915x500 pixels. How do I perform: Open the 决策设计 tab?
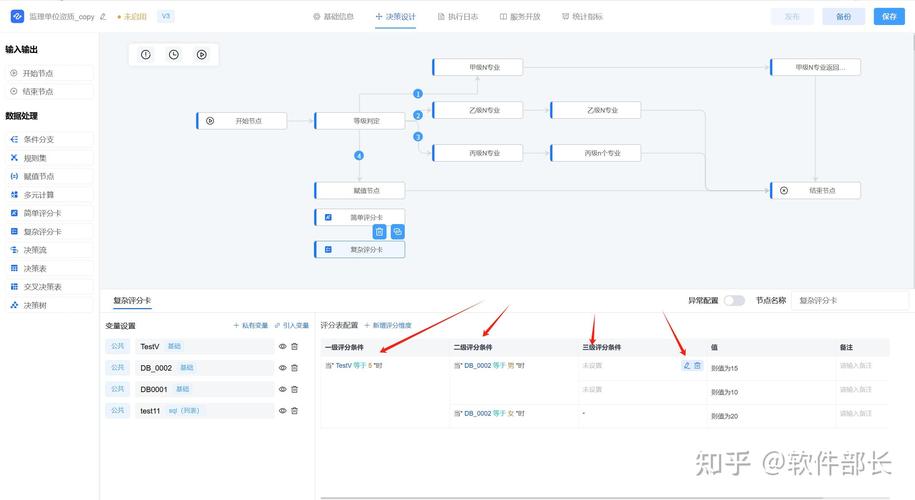396,17
